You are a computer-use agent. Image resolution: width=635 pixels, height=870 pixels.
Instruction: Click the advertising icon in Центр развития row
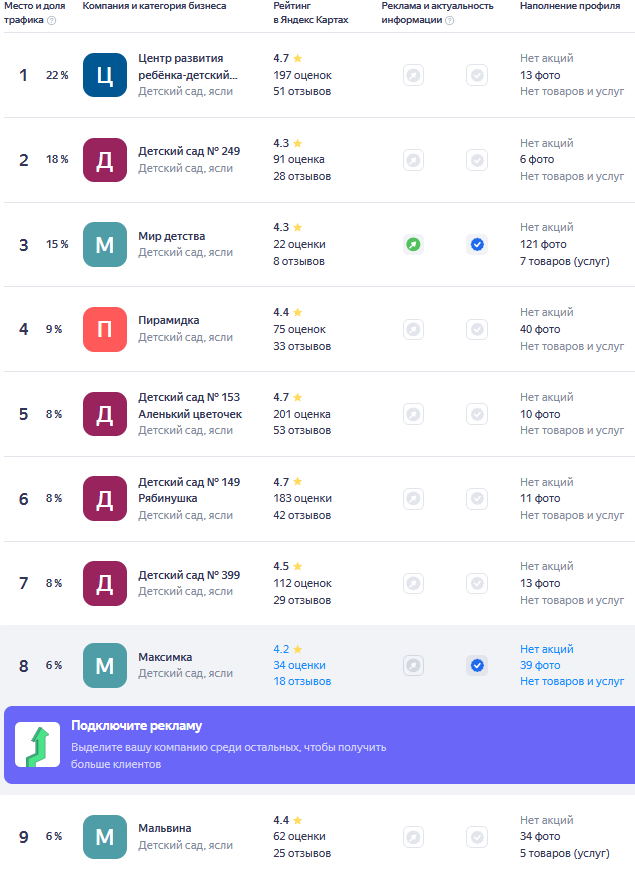pos(414,75)
